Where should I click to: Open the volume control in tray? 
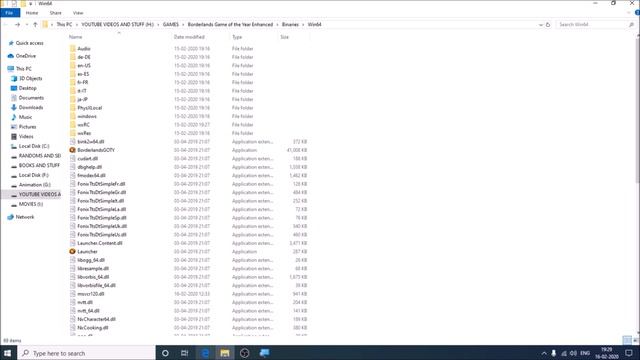573,353
